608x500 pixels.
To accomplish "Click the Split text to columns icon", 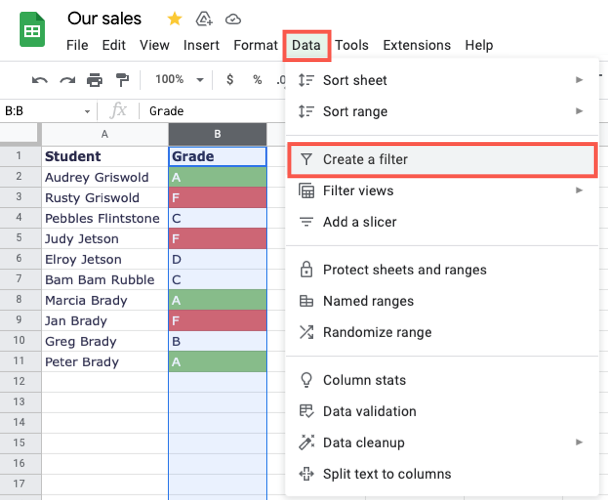I will coord(306,474).
